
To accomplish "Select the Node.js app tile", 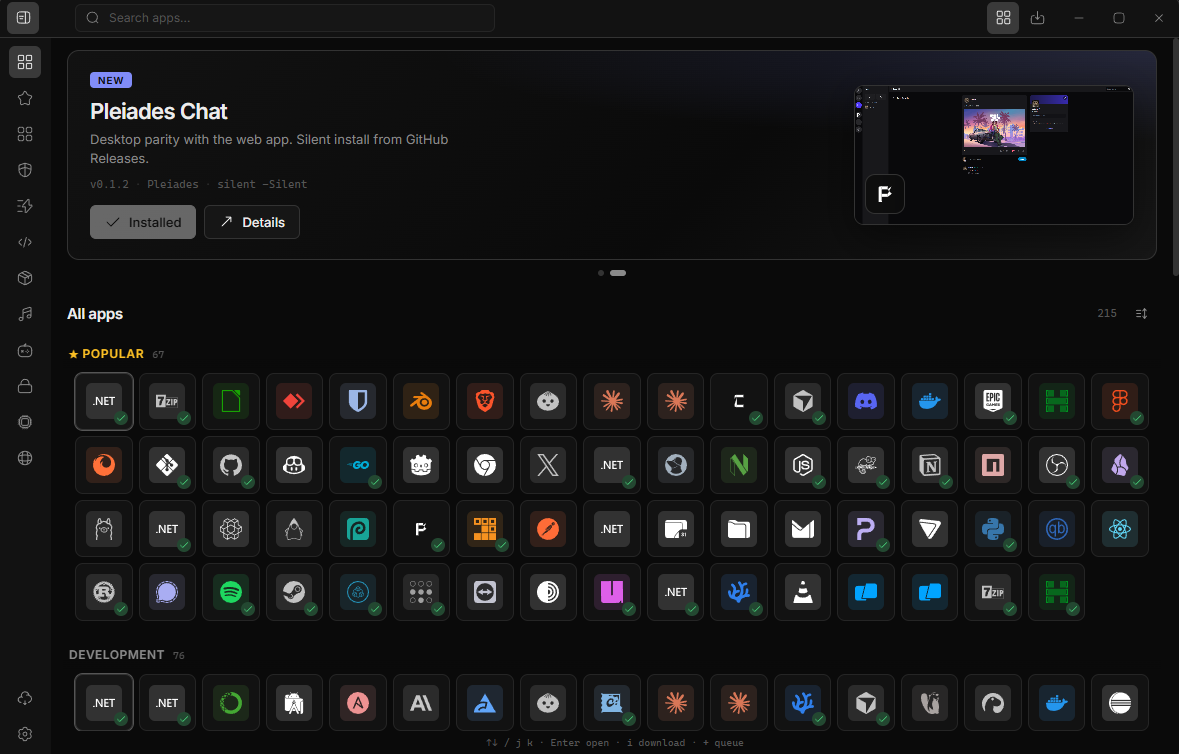I will (802, 465).
